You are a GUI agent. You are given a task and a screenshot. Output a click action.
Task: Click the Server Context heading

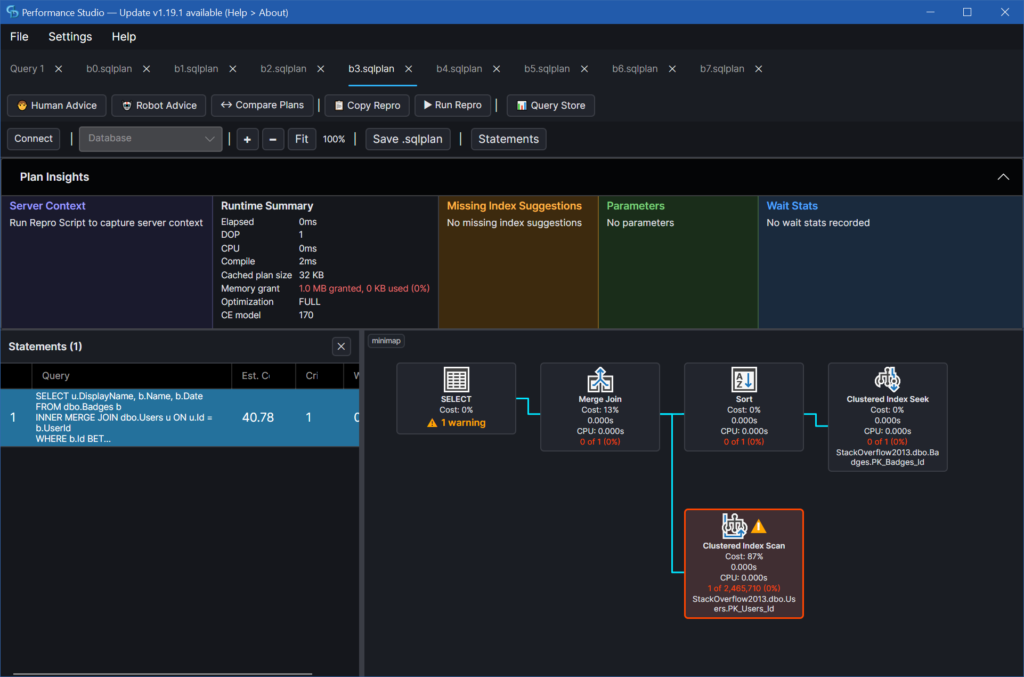(x=47, y=206)
